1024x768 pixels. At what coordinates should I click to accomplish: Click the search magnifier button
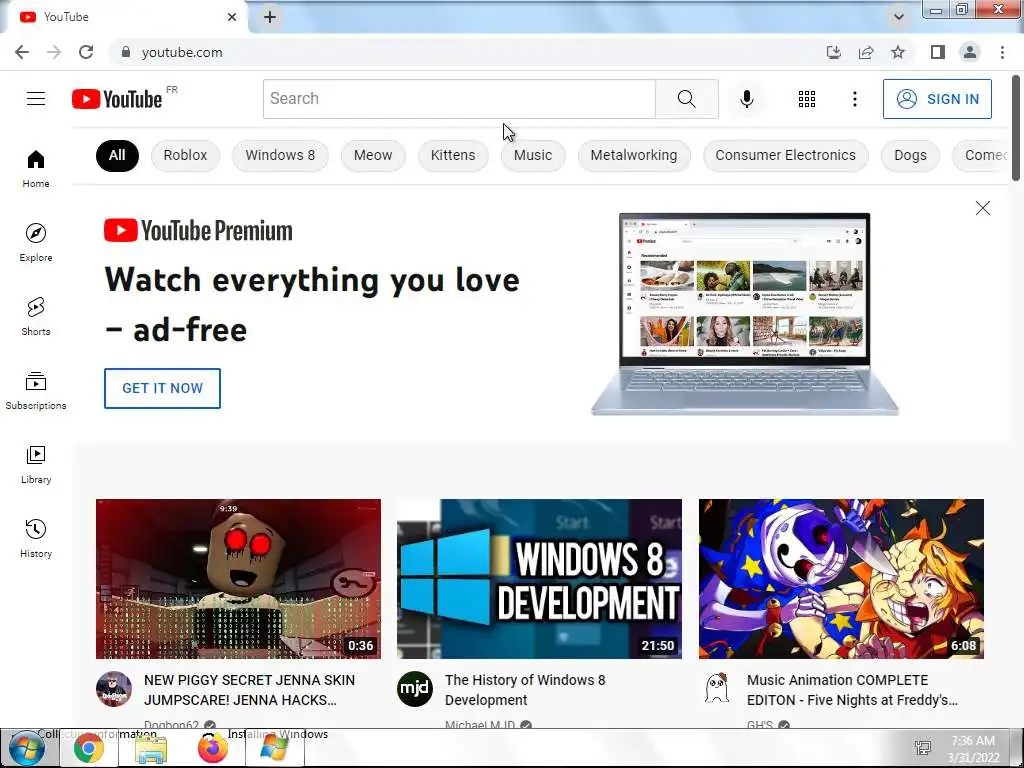point(686,99)
